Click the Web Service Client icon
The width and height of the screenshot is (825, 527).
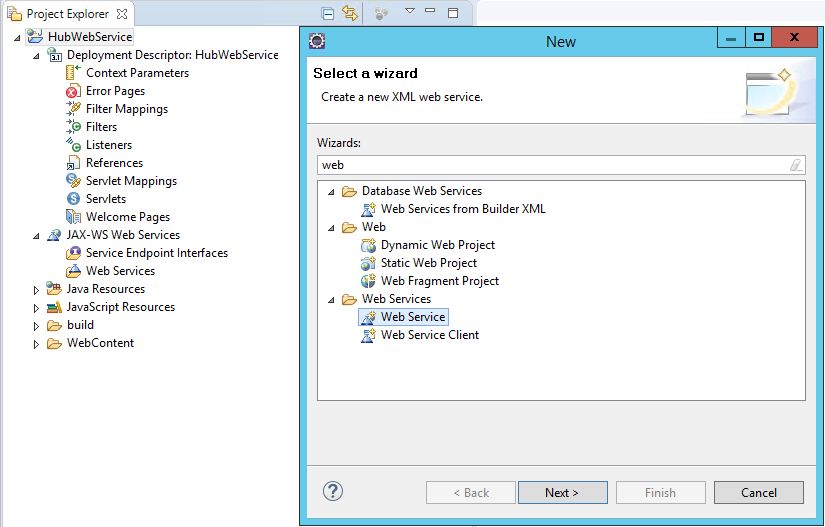tap(368, 335)
